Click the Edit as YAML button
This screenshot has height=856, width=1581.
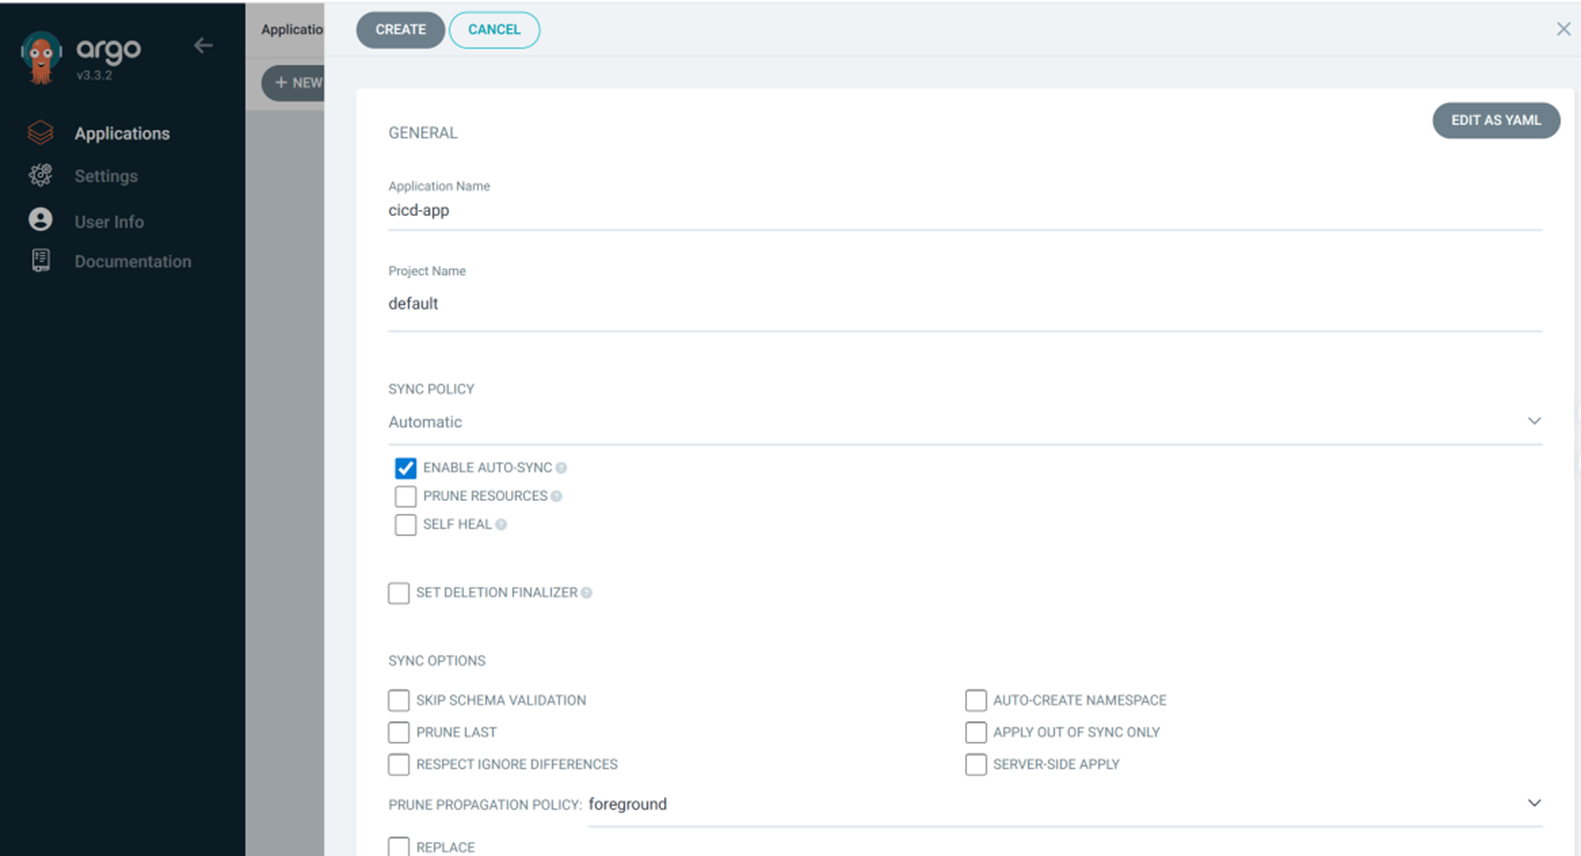pos(1495,120)
